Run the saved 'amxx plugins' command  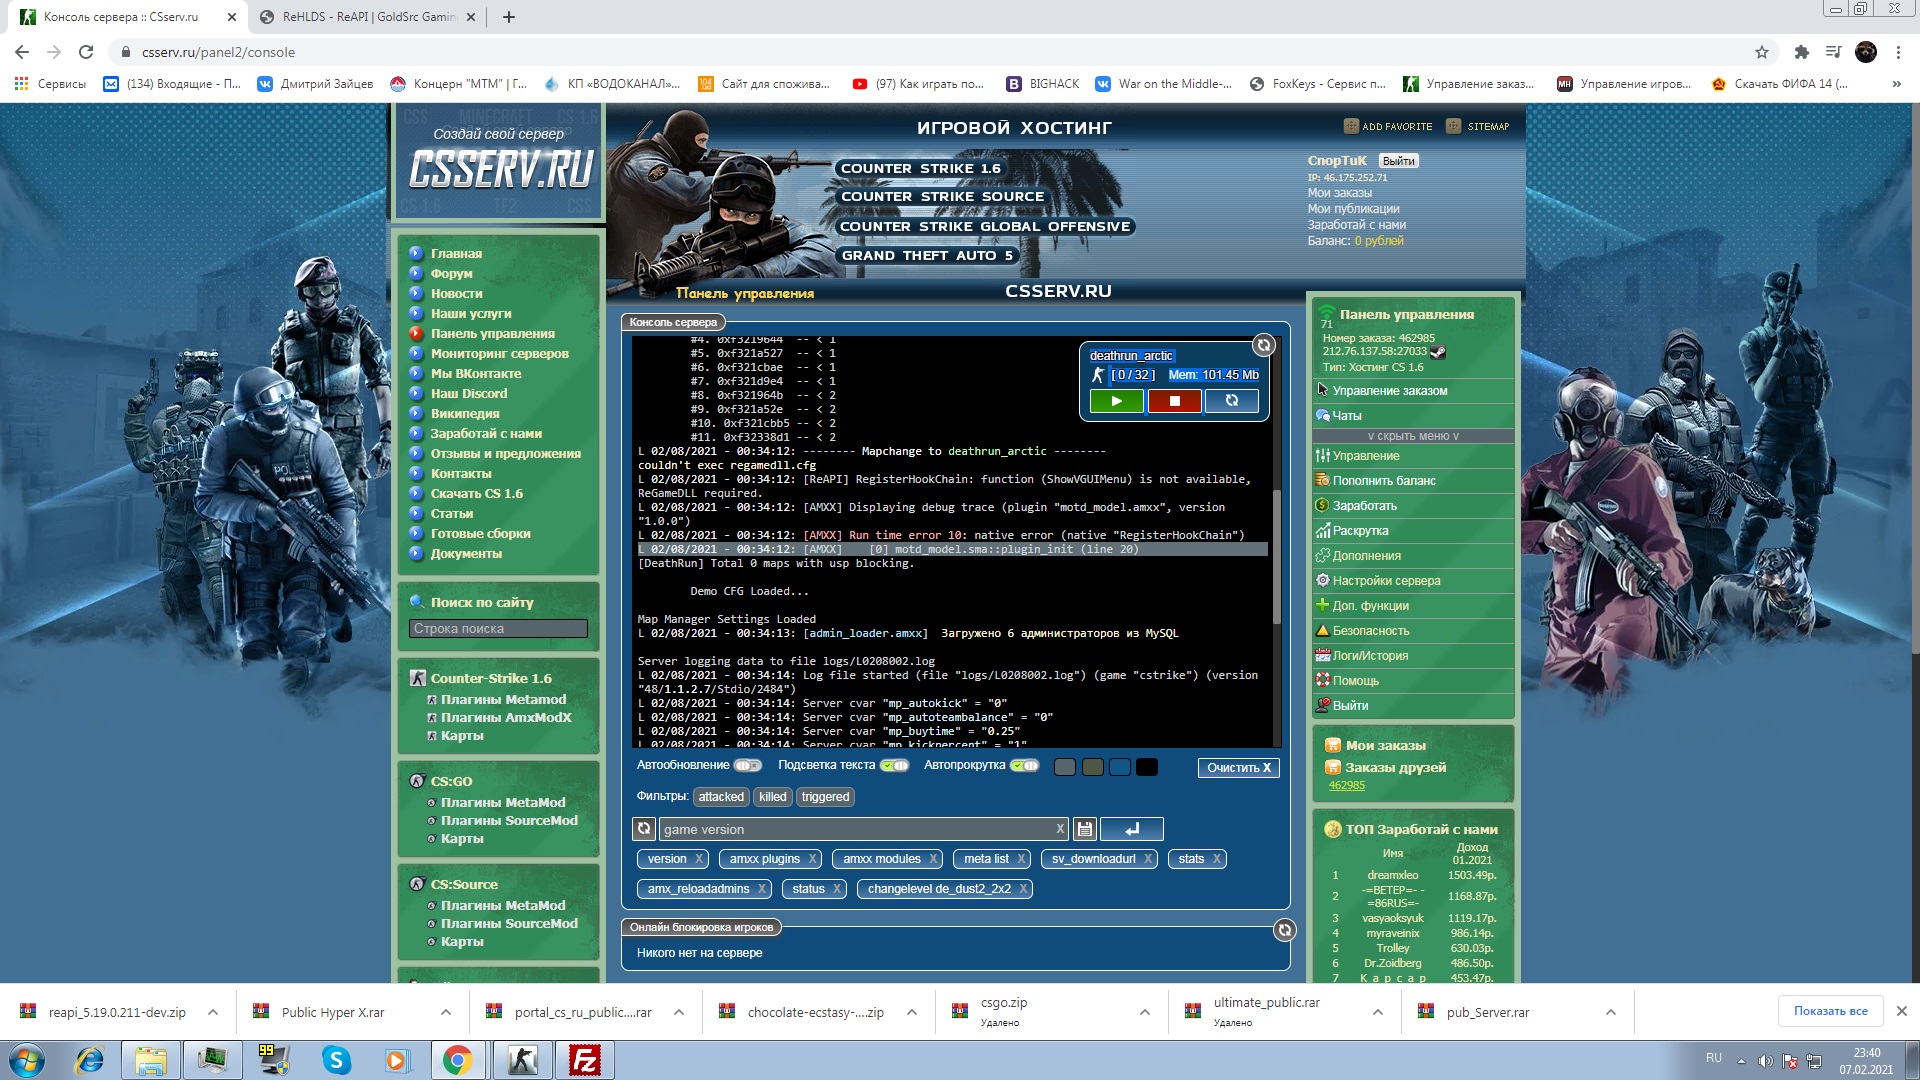click(765, 859)
